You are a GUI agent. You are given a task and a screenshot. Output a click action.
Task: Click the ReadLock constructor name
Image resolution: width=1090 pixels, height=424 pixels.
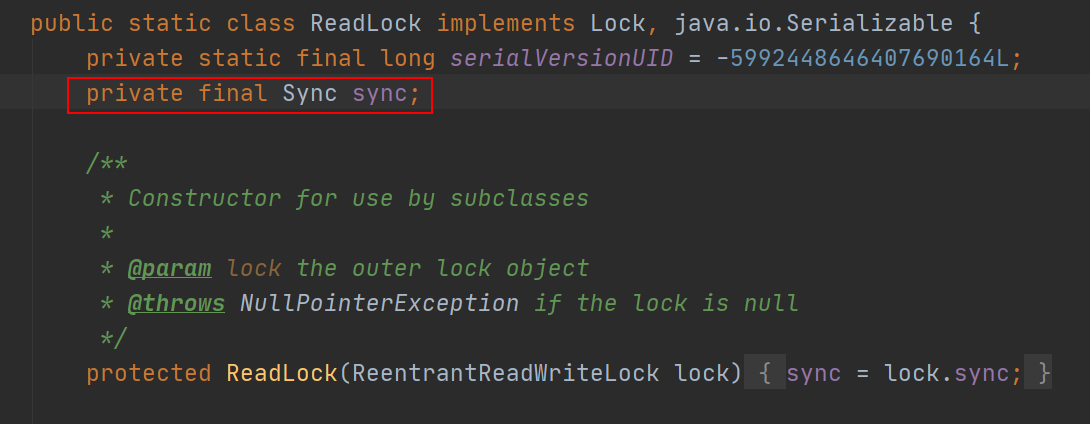282,374
